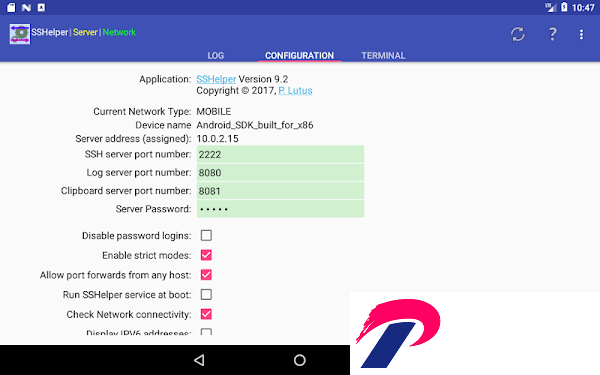Tap the refresh/restart server icon
The height and width of the screenshot is (375, 600).
click(518, 34)
